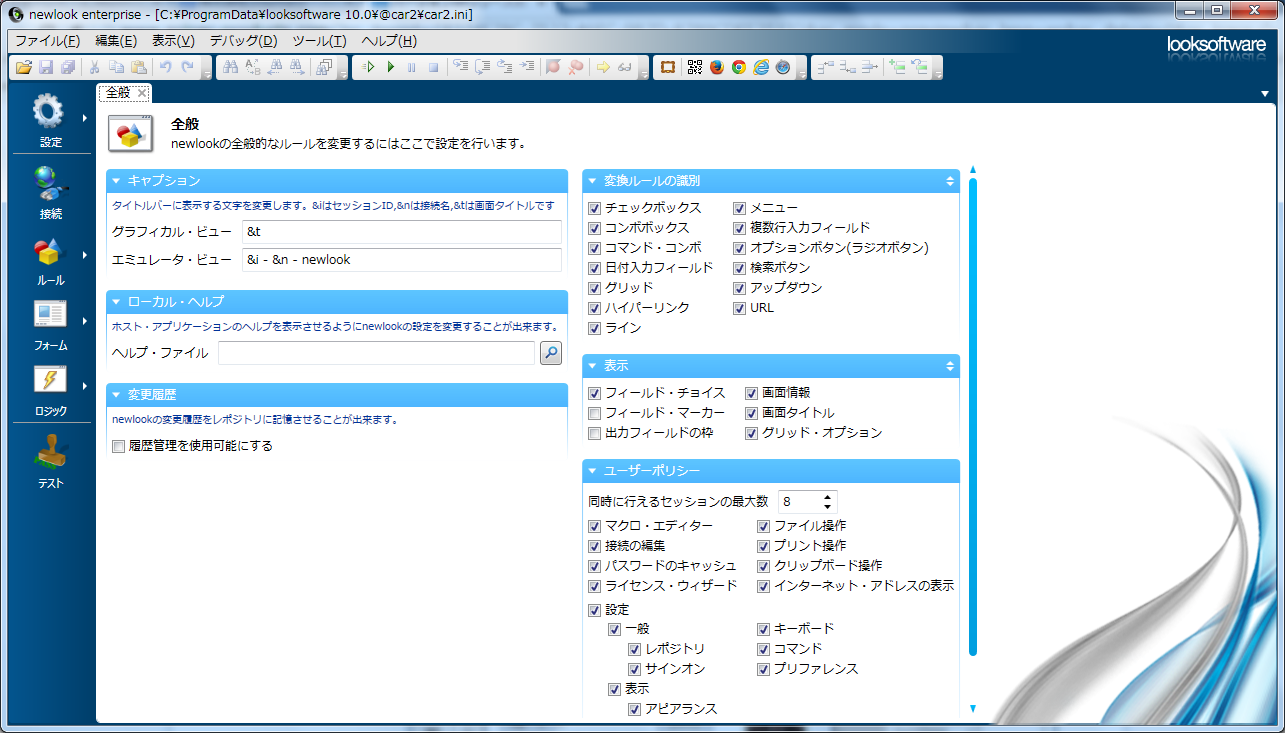Screen dimensions: 1285x733
Task: Open the ツール(T) menu
Action: click(319, 41)
